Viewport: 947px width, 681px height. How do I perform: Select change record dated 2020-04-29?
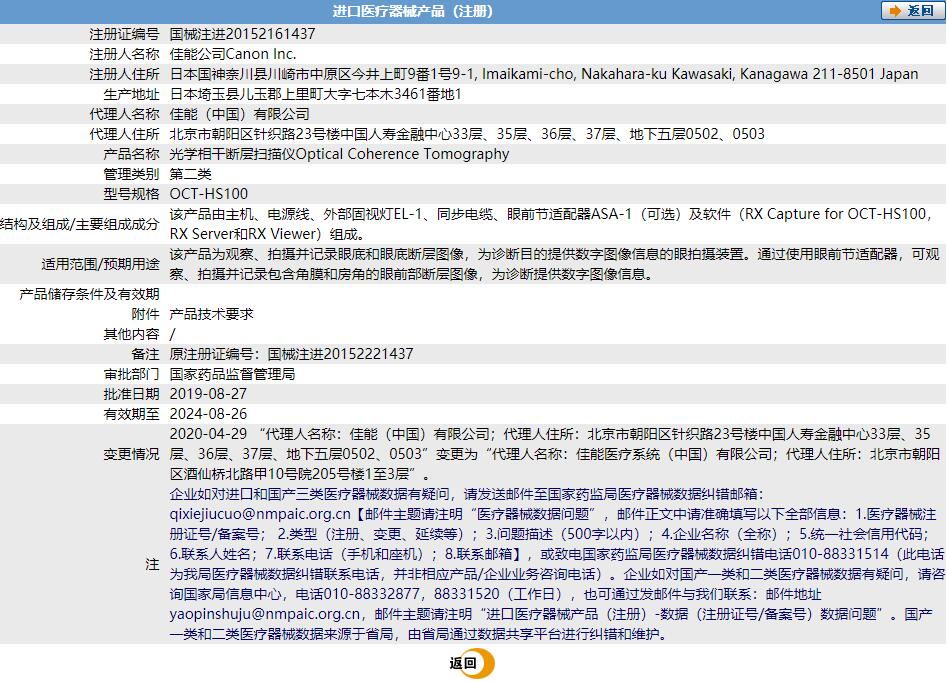554,453
